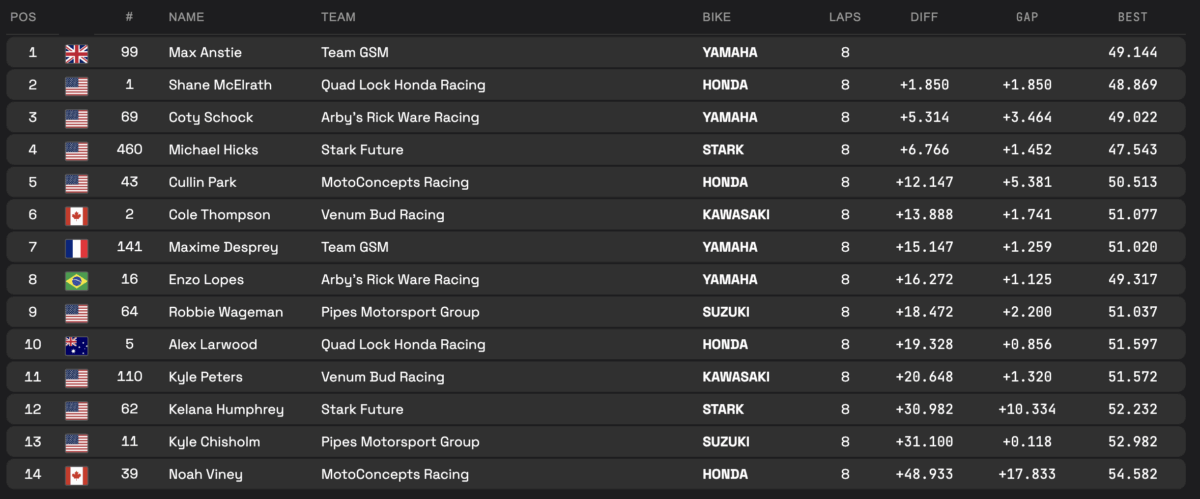The height and width of the screenshot is (499, 1200).
Task: Click the Canadian flag beside Noah Viney
Action: 77,475
